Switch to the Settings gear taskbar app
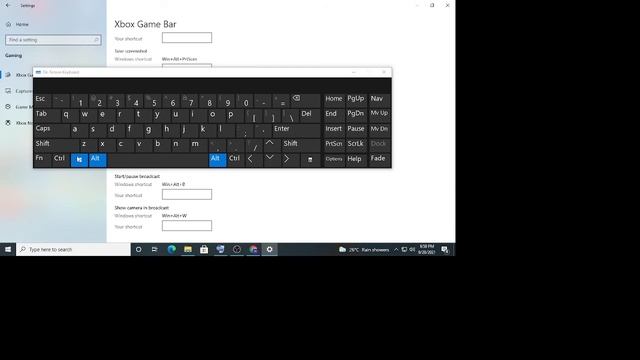Image resolution: width=640 pixels, height=360 pixels. (269, 249)
